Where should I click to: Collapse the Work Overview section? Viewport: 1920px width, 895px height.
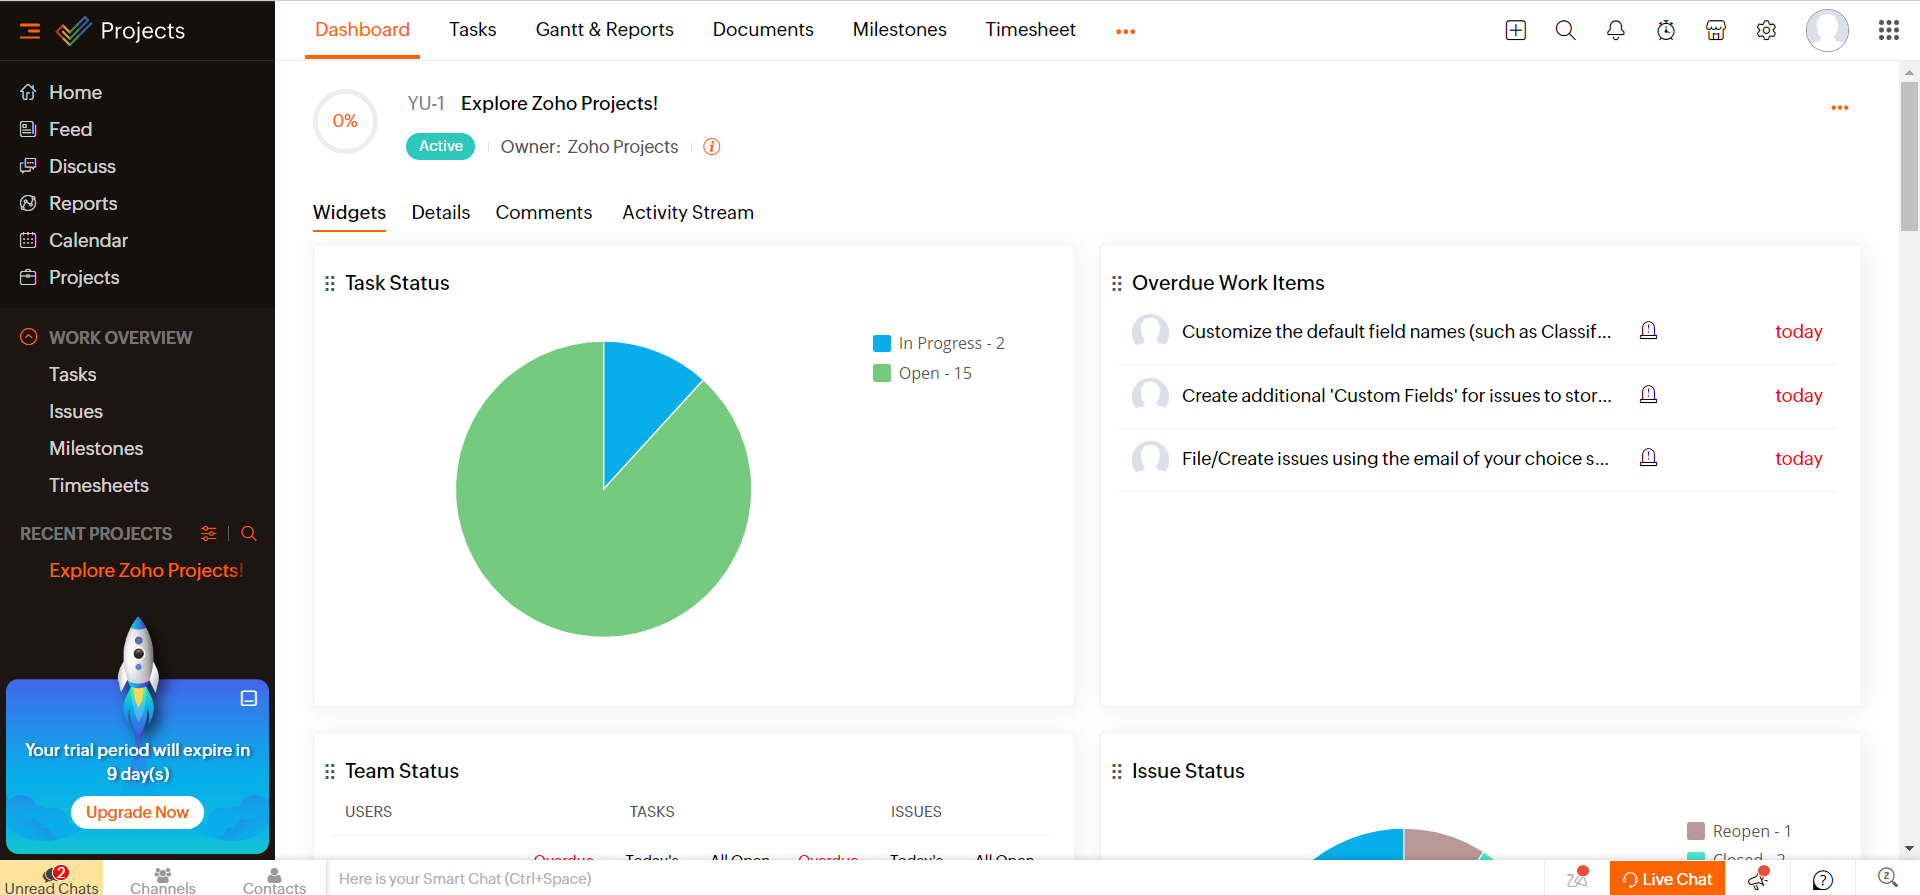pyautogui.click(x=29, y=337)
